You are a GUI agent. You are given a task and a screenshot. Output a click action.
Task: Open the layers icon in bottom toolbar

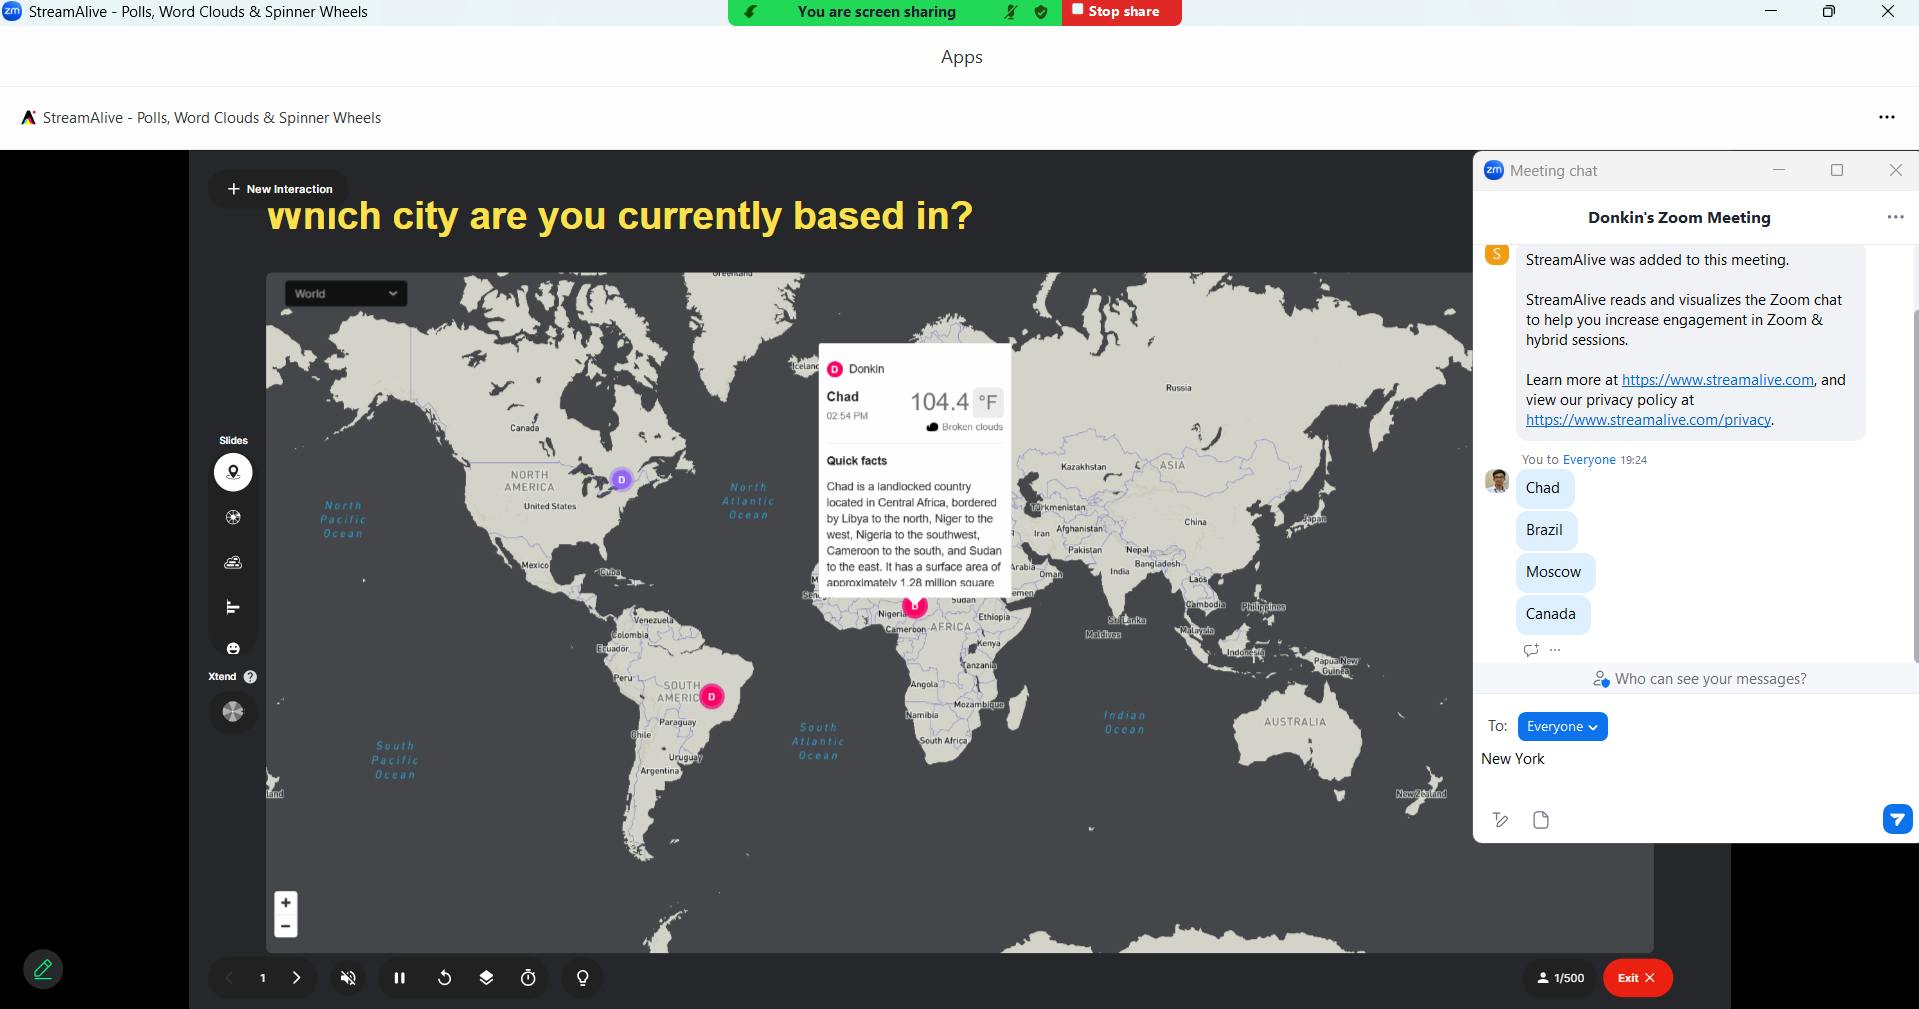point(486,978)
